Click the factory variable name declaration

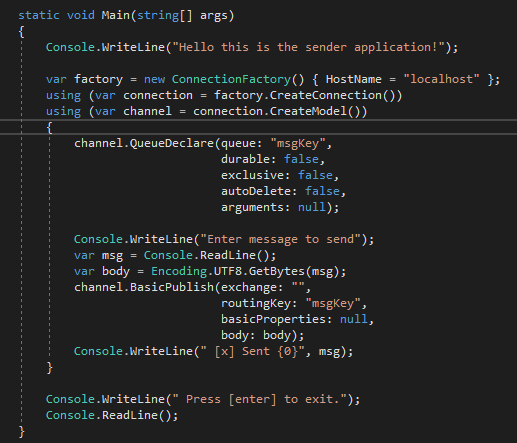coord(98,79)
